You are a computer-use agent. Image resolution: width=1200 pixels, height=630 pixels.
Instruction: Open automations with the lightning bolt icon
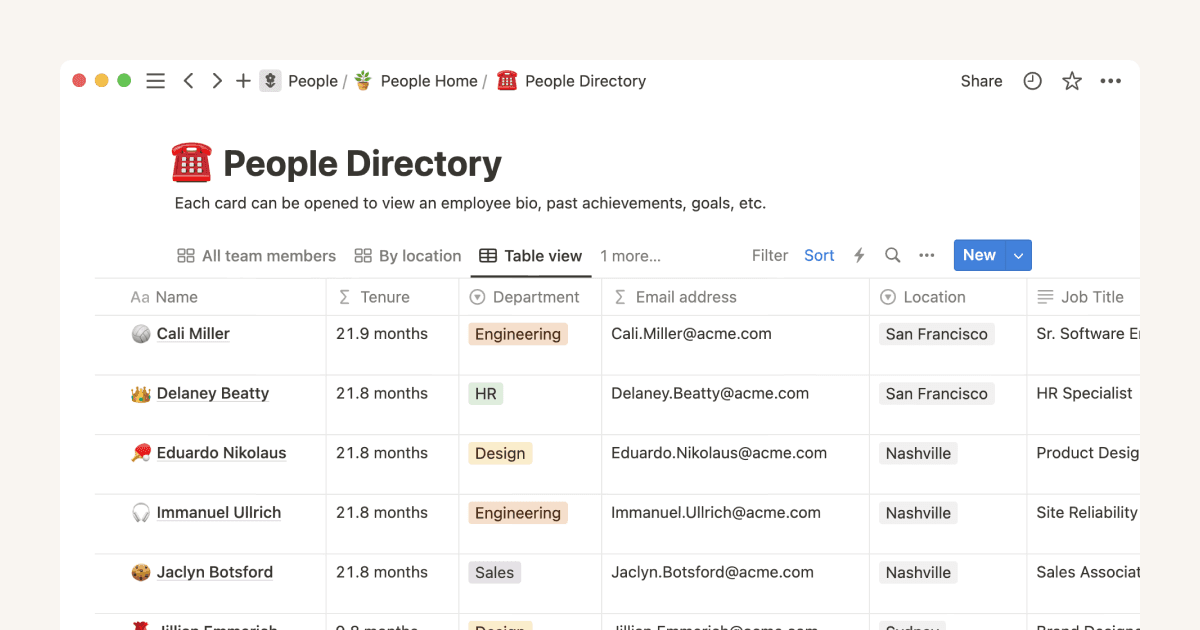pos(858,255)
